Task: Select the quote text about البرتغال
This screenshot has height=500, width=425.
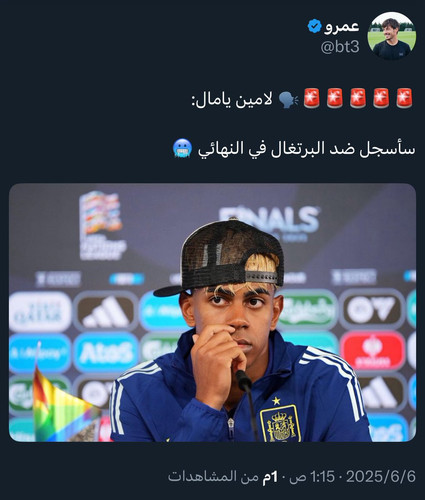Action: [307, 149]
